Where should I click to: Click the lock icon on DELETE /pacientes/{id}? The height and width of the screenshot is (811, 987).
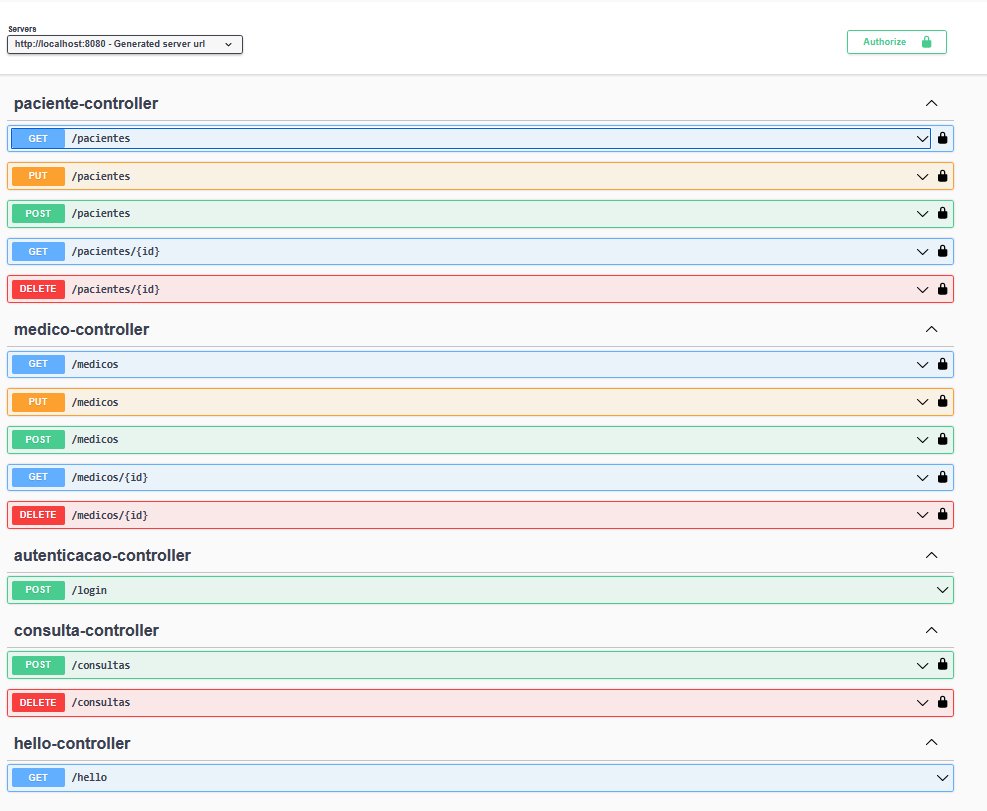click(942, 288)
